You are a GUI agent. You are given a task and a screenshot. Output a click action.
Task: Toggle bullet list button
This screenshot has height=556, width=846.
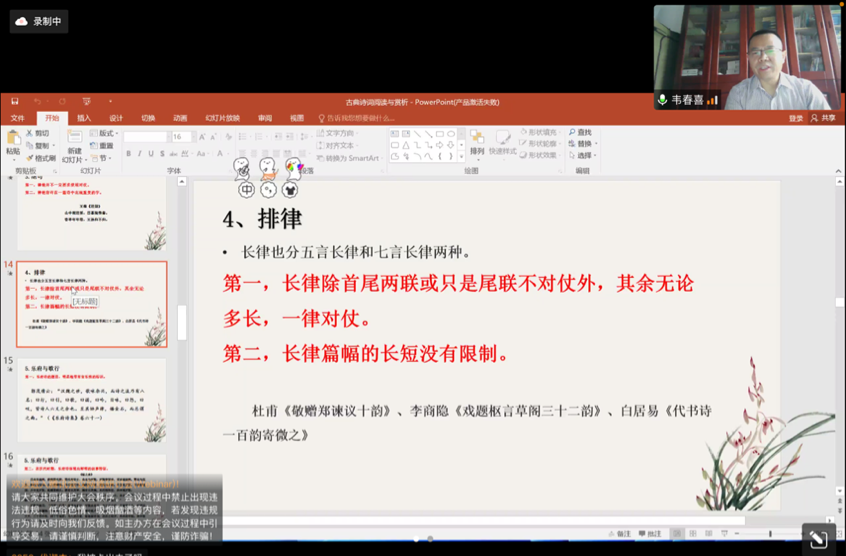tap(244, 136)
